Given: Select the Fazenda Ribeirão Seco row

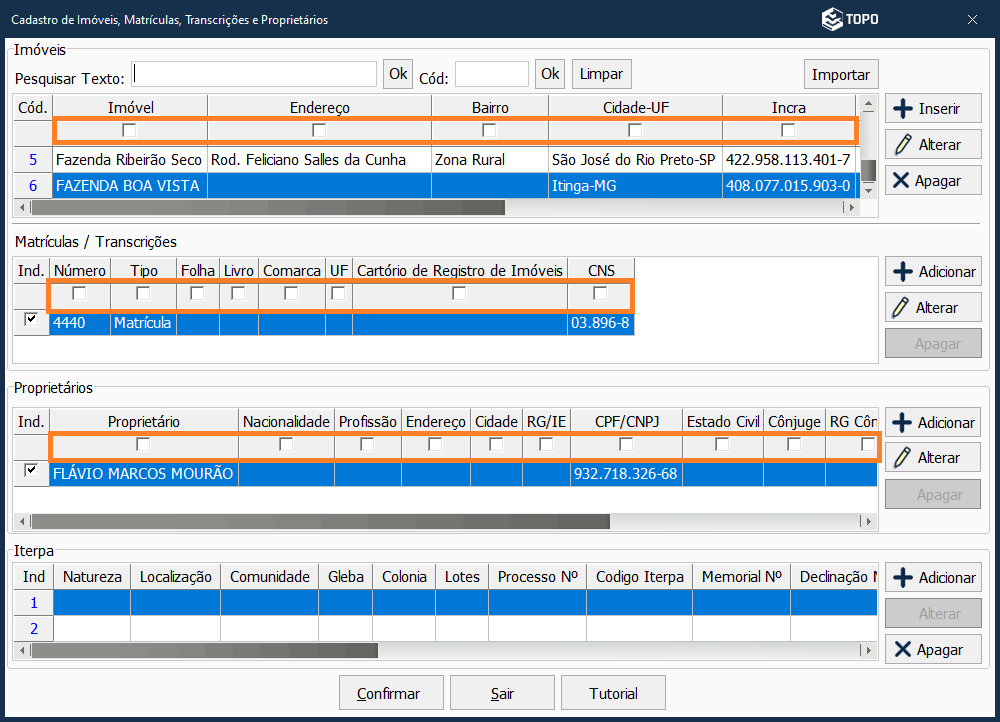Looking at the screenshot, I should 129,160.
